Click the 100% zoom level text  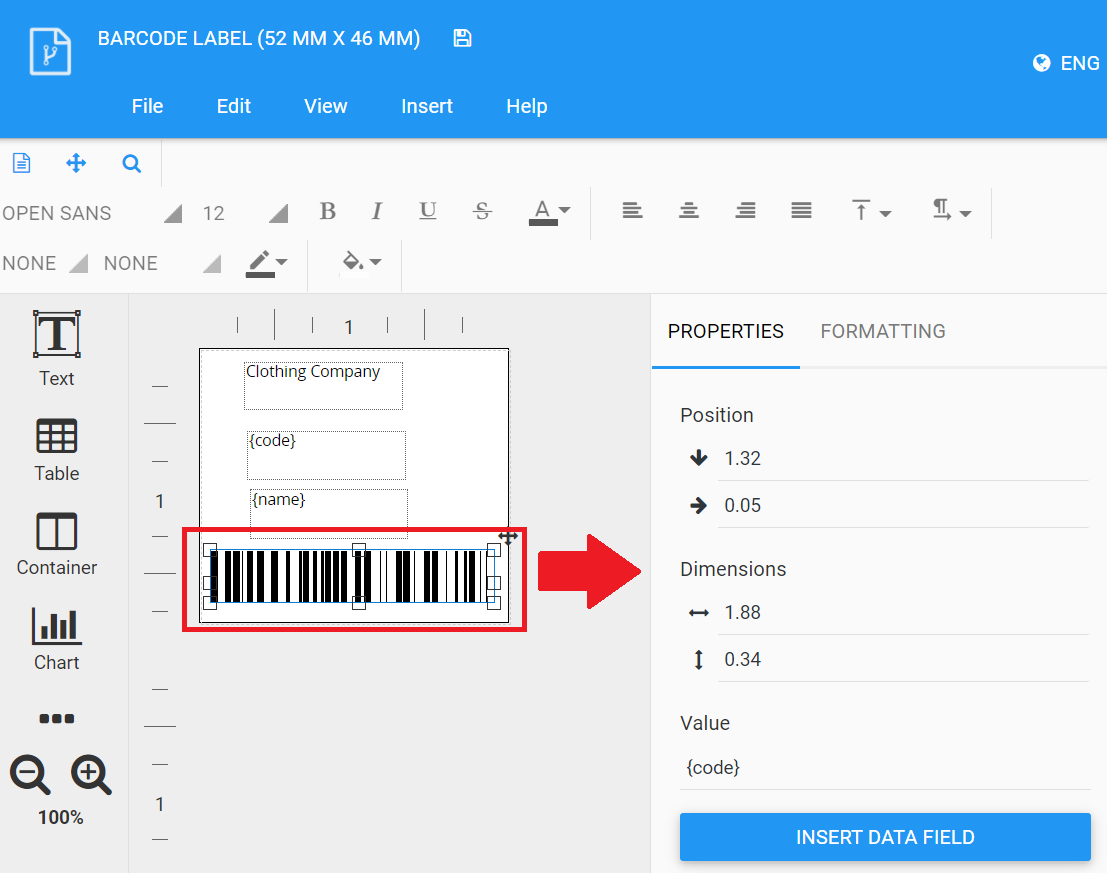click(61, 818)
